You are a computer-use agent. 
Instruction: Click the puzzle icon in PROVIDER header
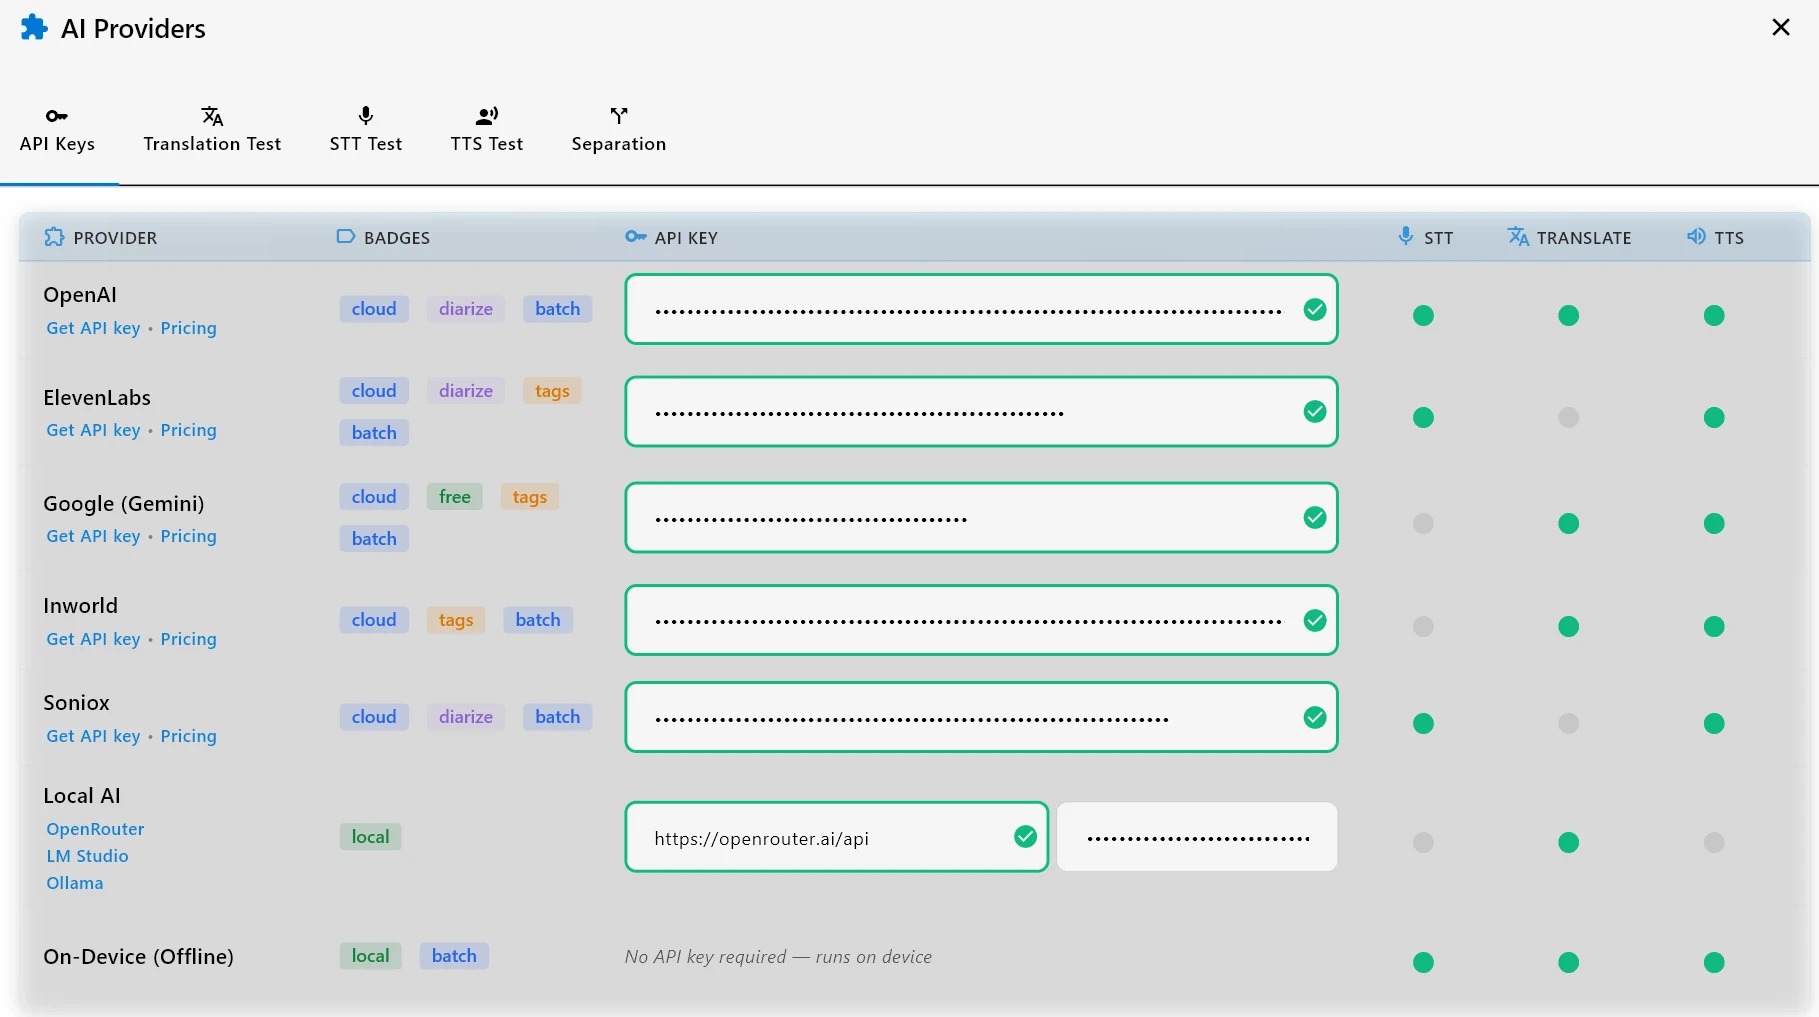(54, 237)
